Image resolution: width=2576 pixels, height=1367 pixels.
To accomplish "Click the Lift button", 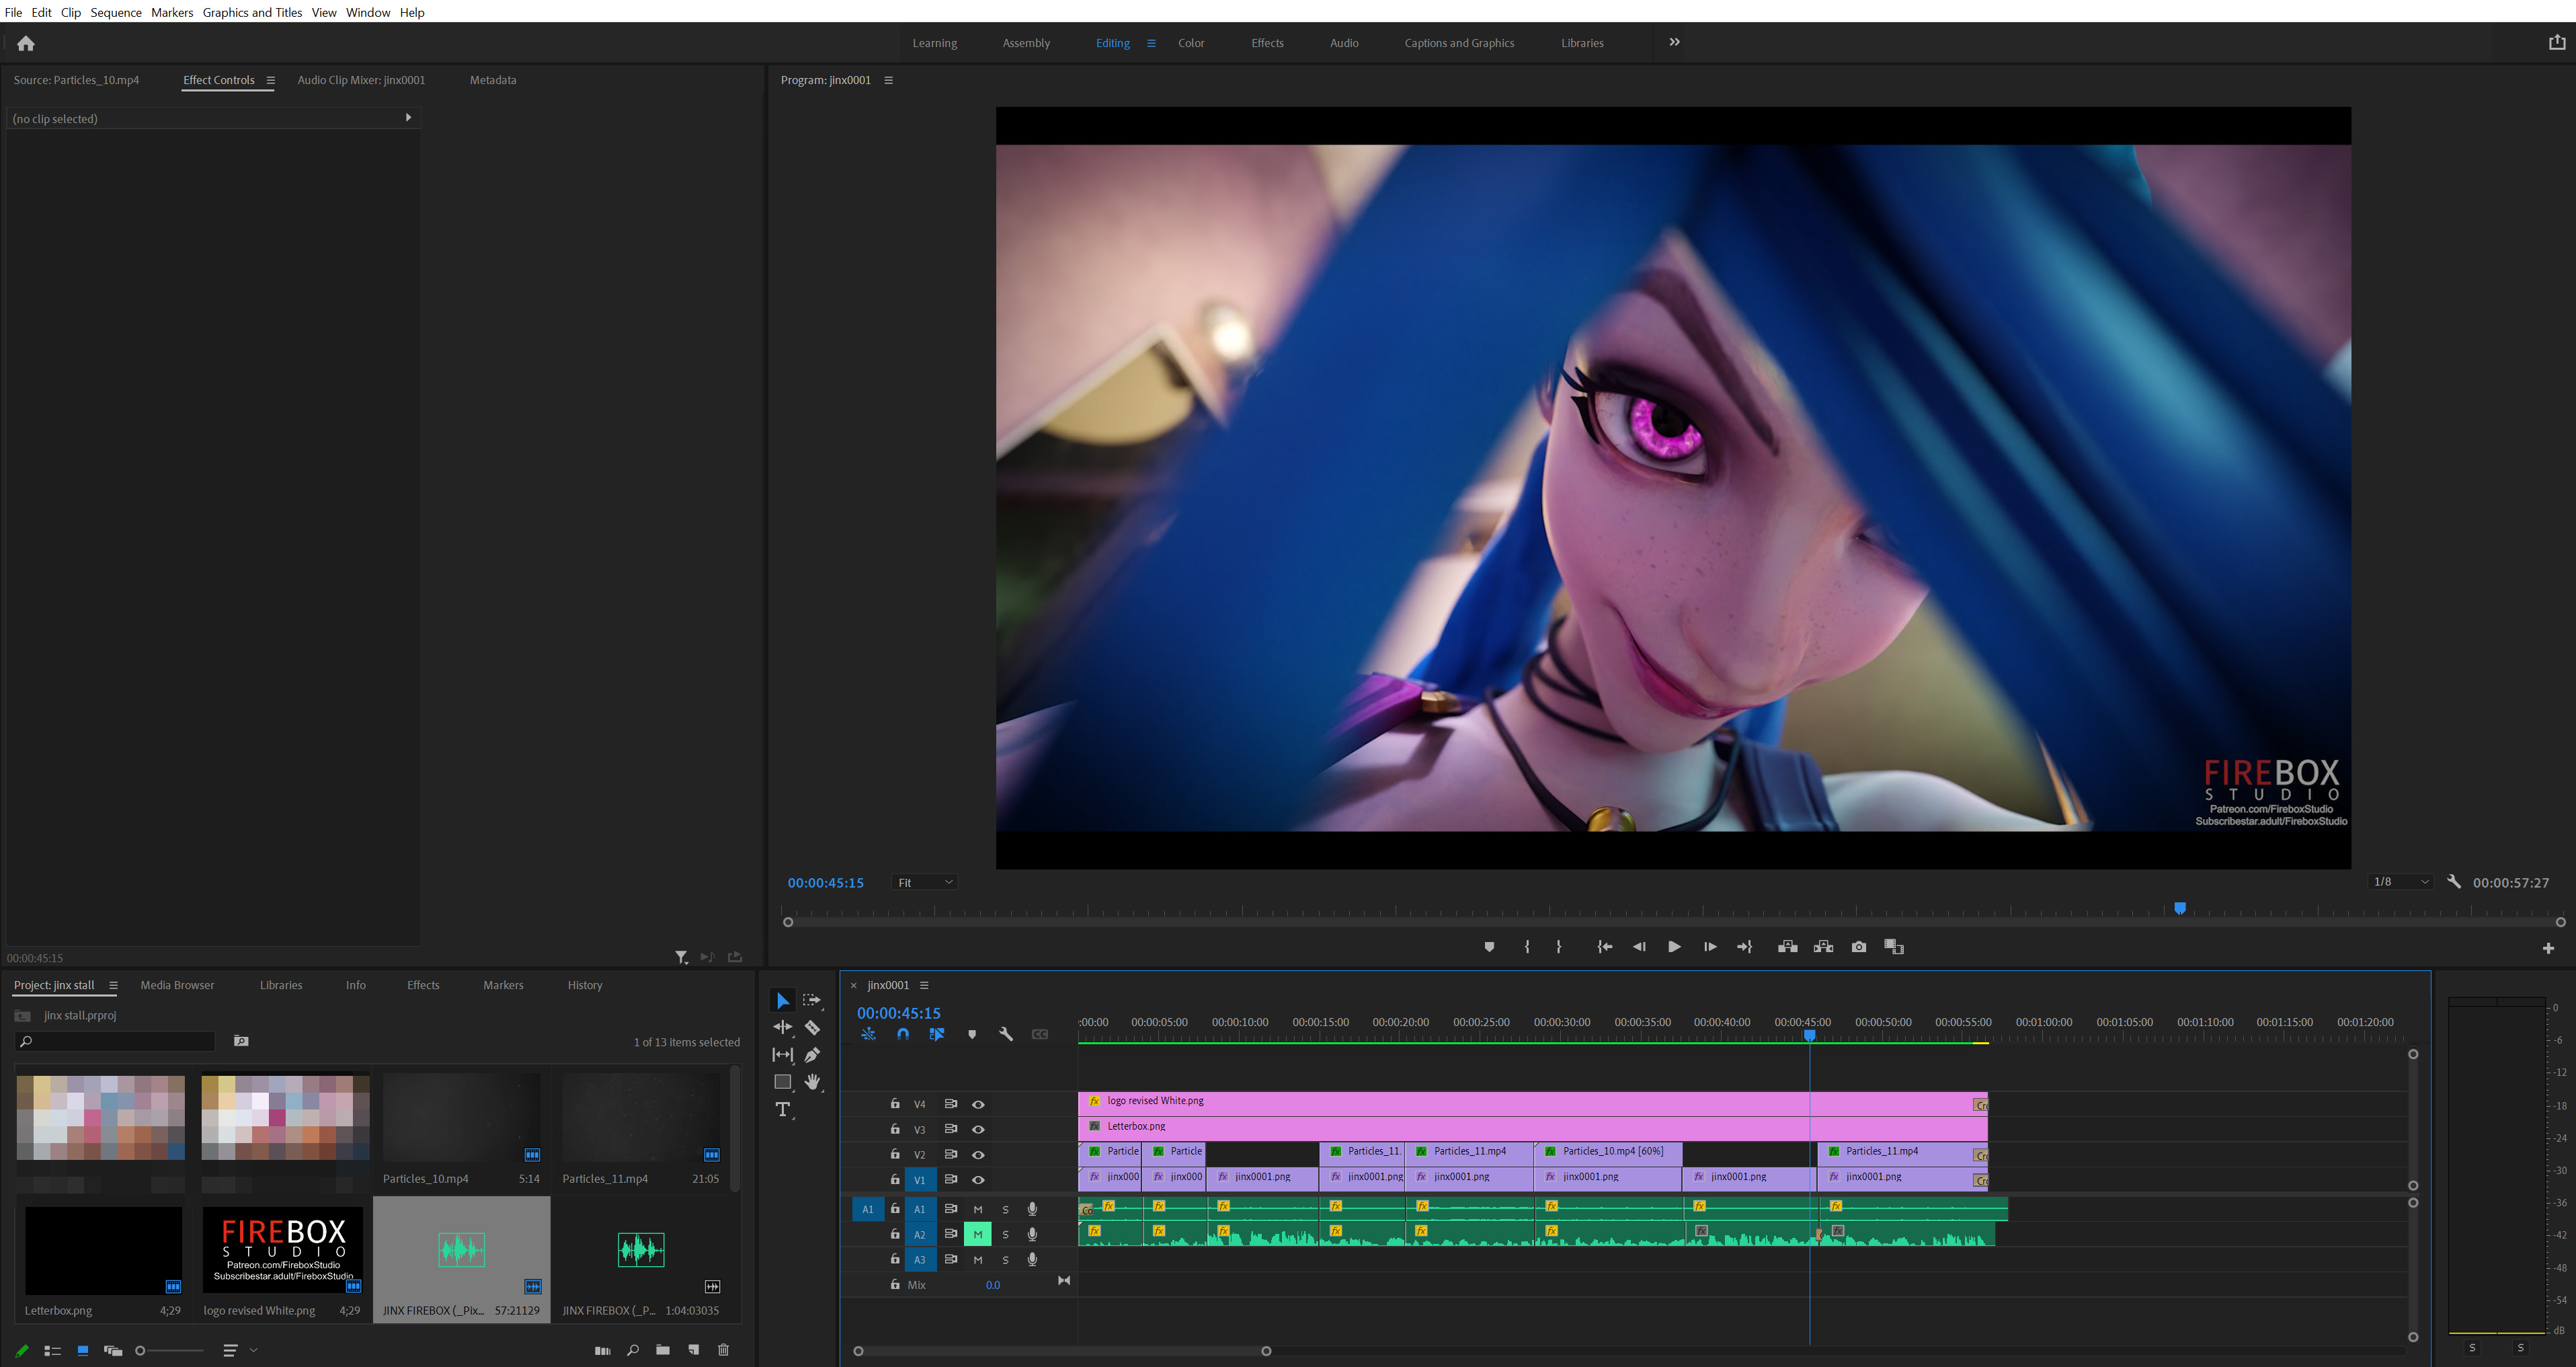I will [1788, 947].
